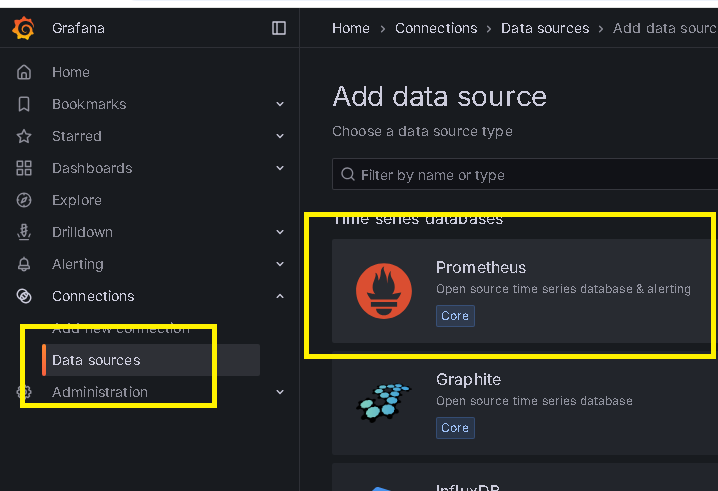Image resolution: width=718 pixels, height=491 pixels.
Task: Expand the Alerting section chevron
Action: (x=280, y=264)
